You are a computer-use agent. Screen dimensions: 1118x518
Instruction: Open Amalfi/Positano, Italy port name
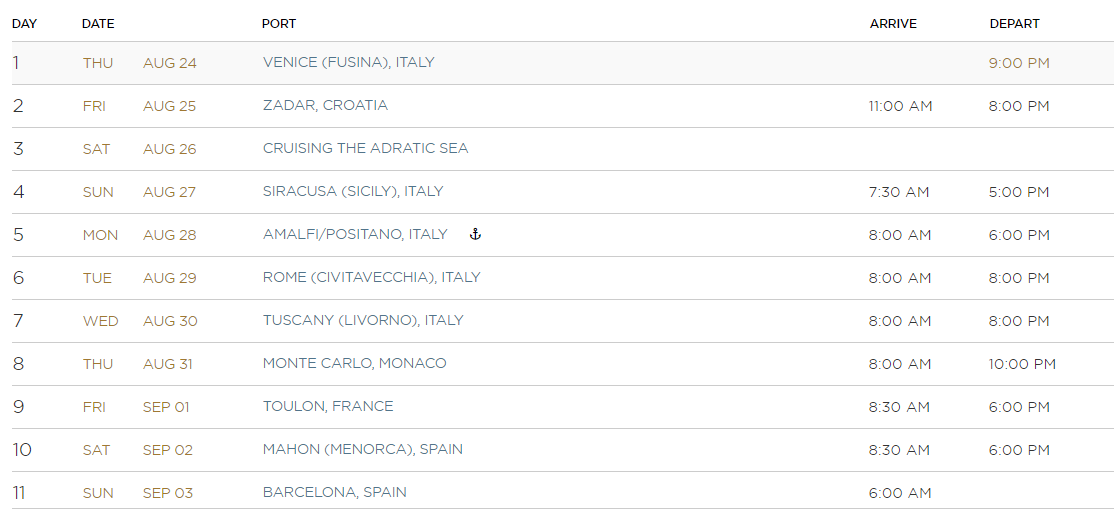pos(355,234)
